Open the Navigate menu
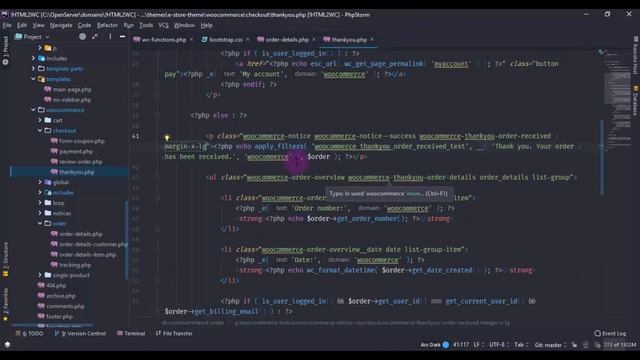The image size is (640, 360). tap(61, 25)
